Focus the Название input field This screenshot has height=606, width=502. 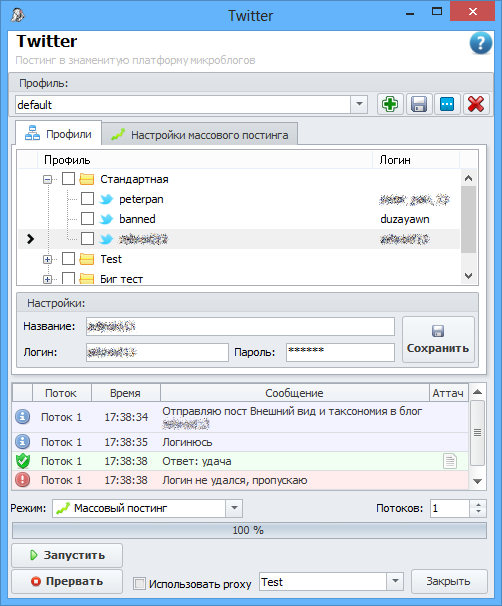240,327
